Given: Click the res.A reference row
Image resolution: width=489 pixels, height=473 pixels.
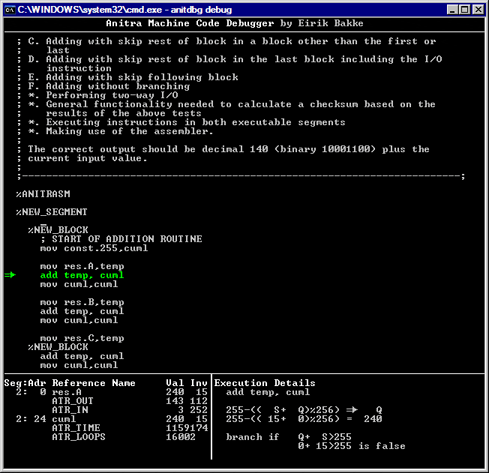Looking at the screenshot, I should (106, 392).
